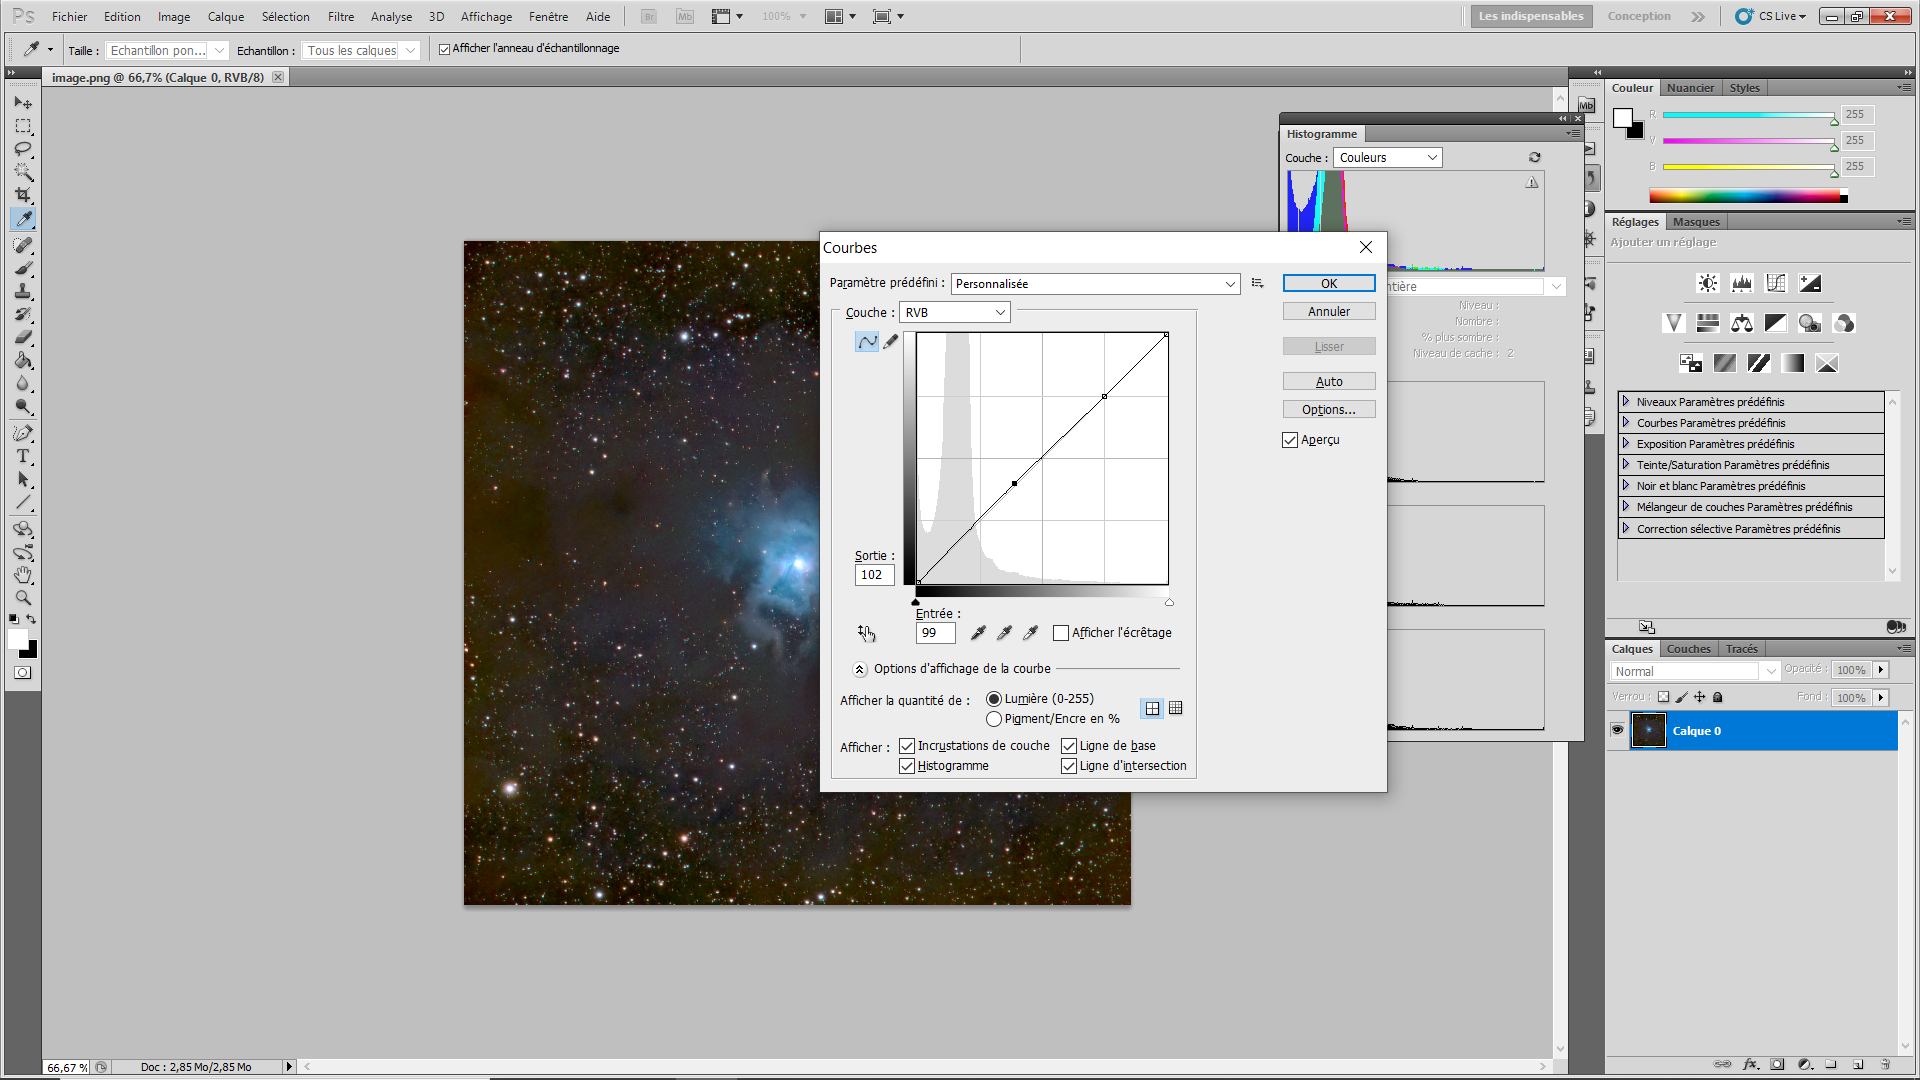Expand Niveaux Paramètres prédéfinis
1920x1080 pixels.
(x=1626, y=401)
